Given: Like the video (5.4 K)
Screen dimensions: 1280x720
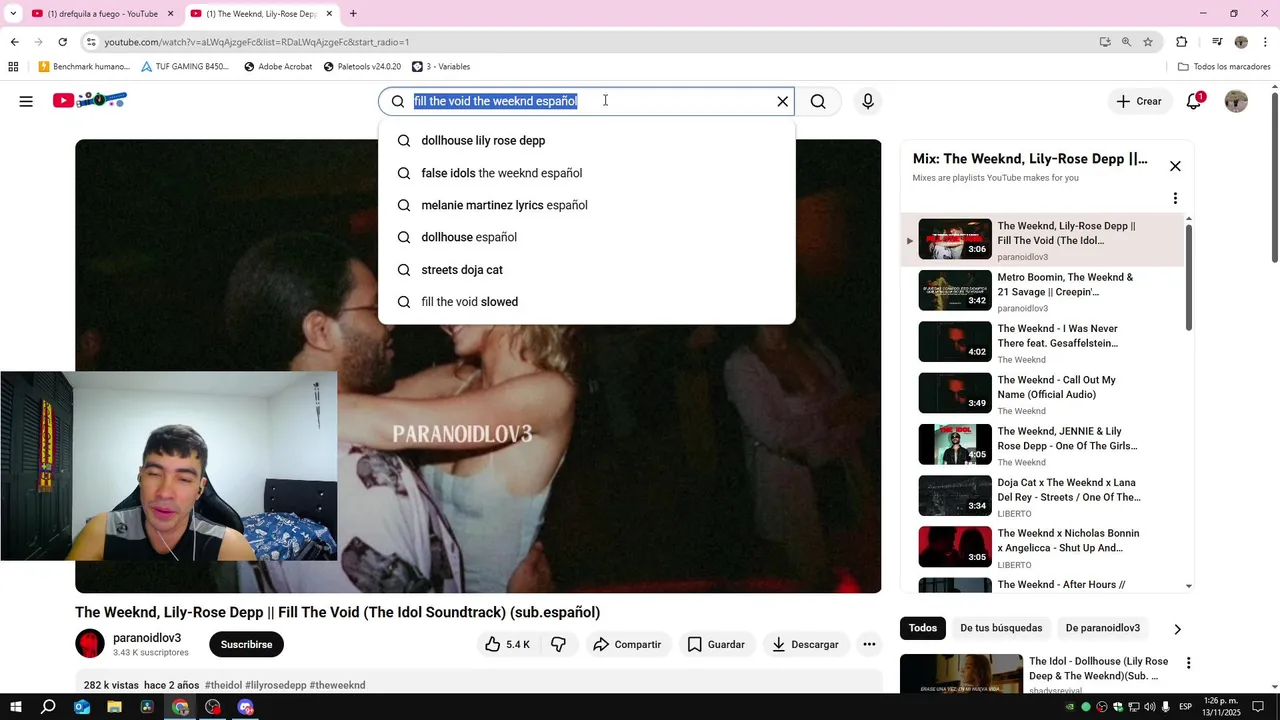Looking at the screenshot, I should pos(508,645).
